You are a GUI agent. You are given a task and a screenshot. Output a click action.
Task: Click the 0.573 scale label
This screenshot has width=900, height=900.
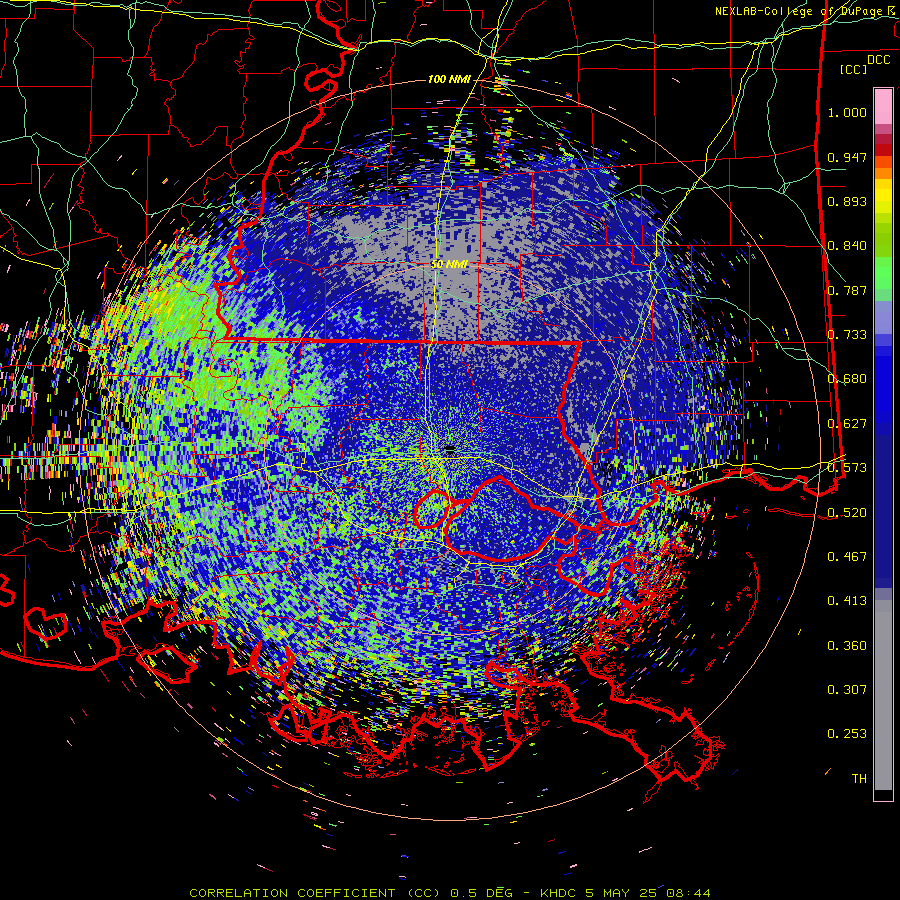[x=847, y=468]
